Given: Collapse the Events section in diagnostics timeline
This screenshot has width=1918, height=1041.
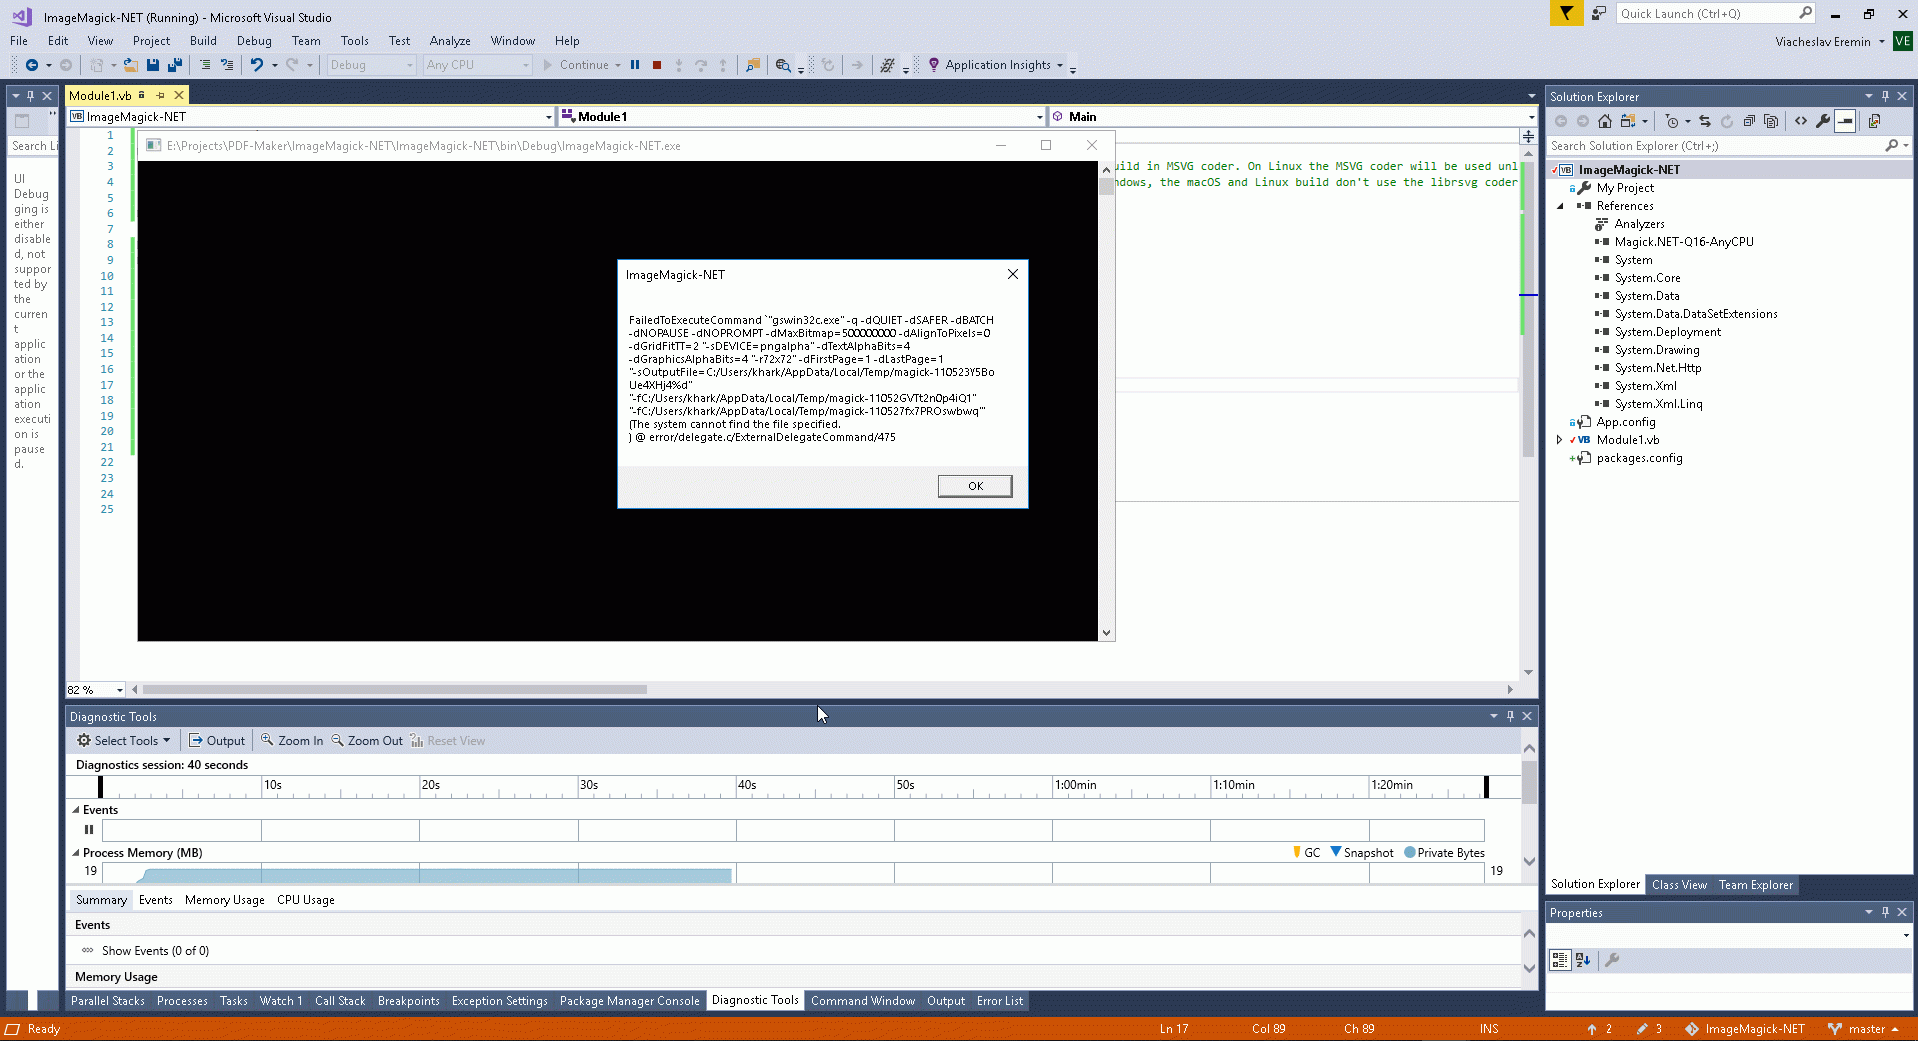Looking at the screenshot, I should point(76,810).
